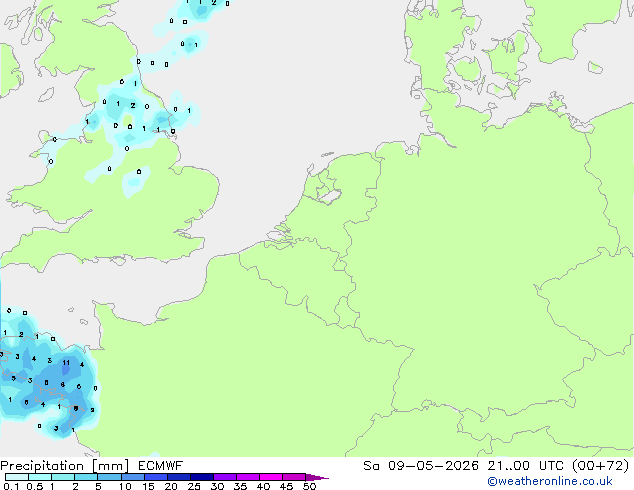Click the legend label '25'
Viewport: 634px width, 490px height.
194,486
